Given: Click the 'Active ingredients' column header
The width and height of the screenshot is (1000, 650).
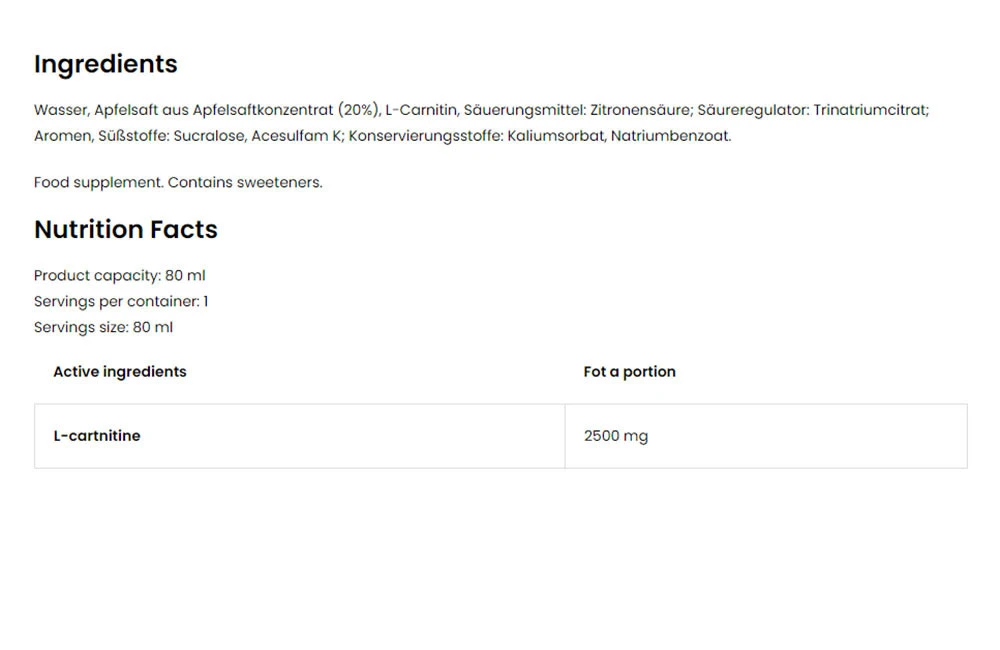Looking at the screenshot, I should click(x=119, y=372).
